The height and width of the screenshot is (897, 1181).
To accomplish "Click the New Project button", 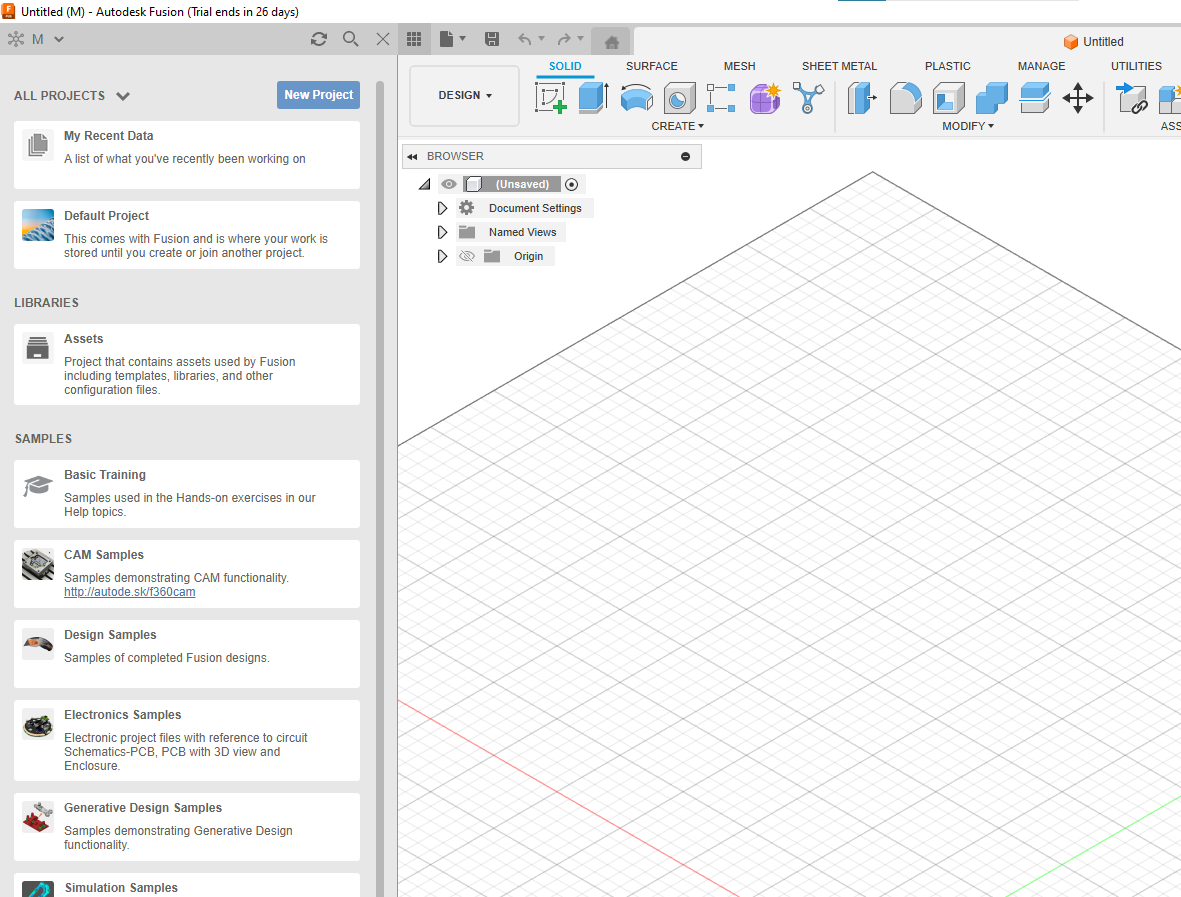I will (x=319, y=95).
